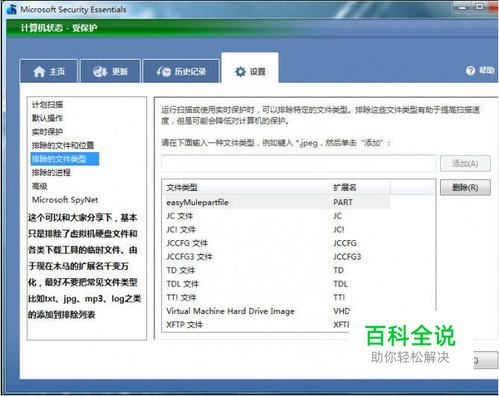Click the Microsoft Security Essentials title icon

coord(12,9)
